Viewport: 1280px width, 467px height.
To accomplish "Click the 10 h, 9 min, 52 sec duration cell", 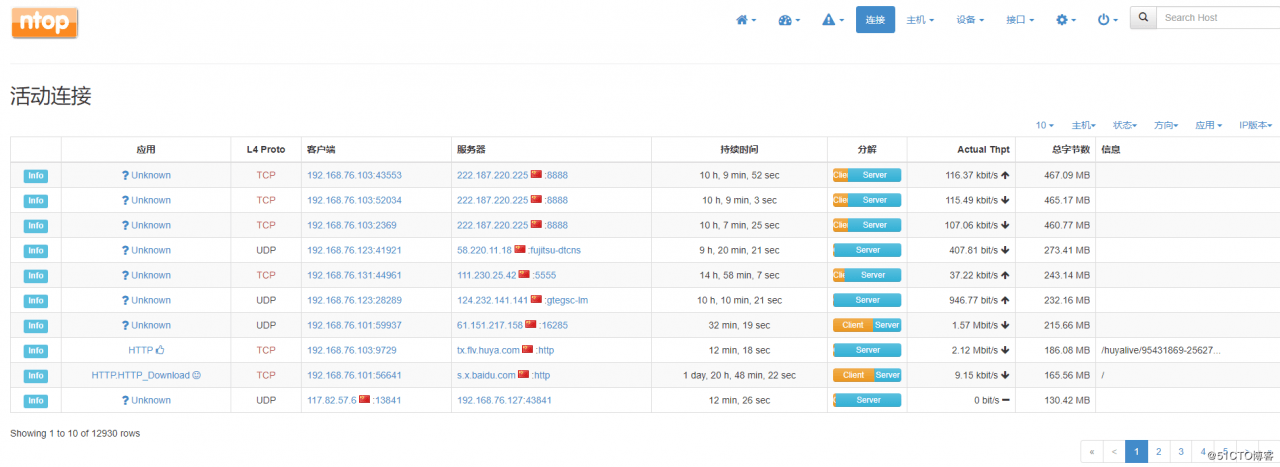I will click(x=739, y=175).
